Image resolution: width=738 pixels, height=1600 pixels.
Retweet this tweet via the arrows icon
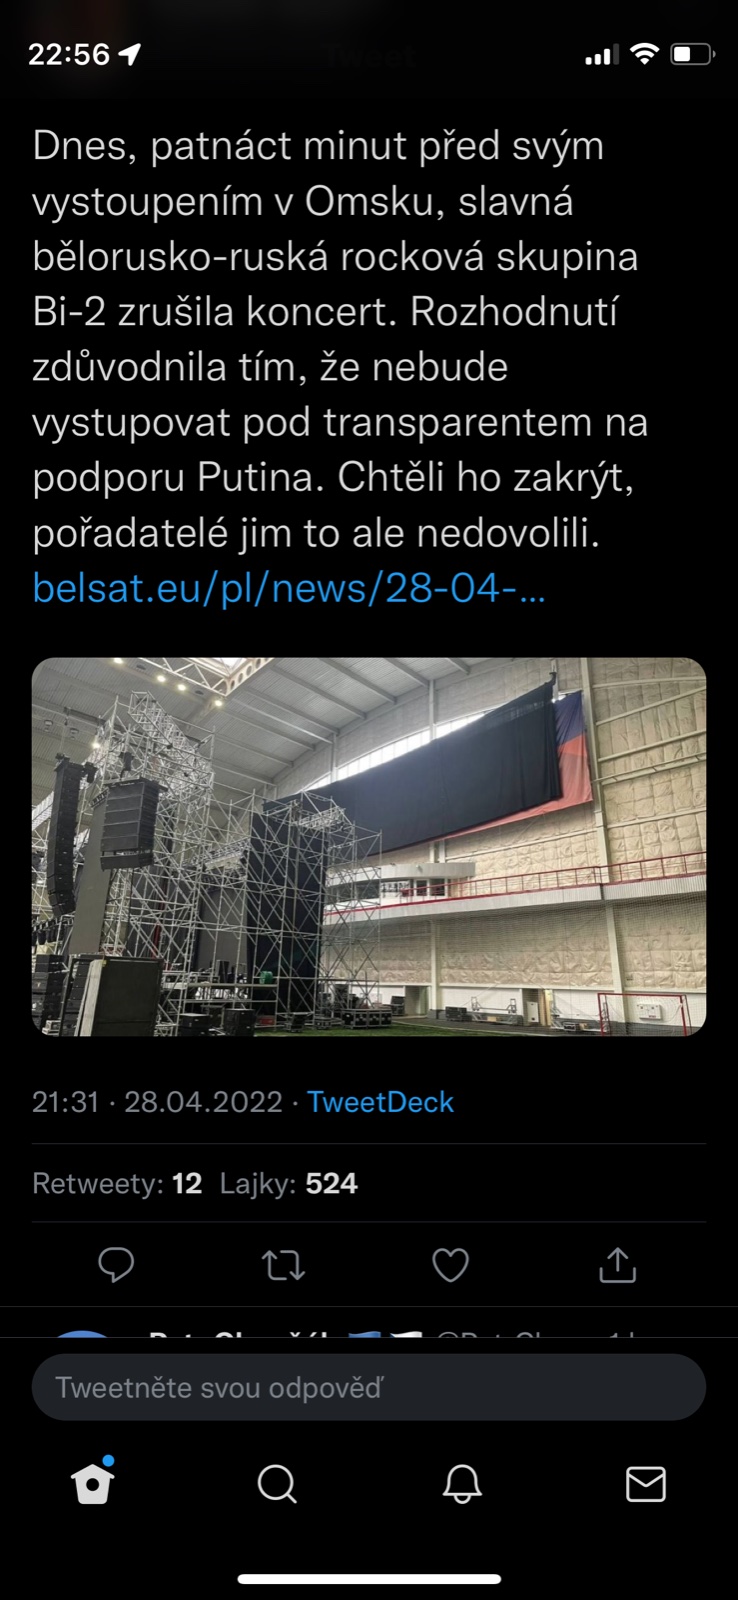(x=283, y=1265)
